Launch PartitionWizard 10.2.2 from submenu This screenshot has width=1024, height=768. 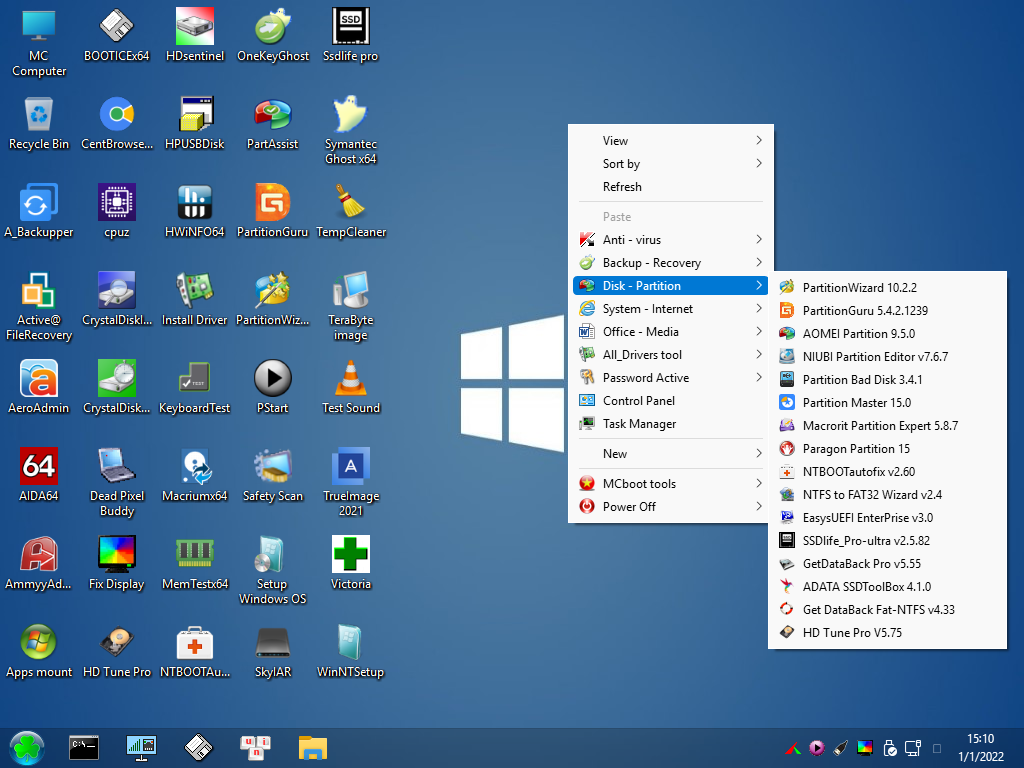859,288
